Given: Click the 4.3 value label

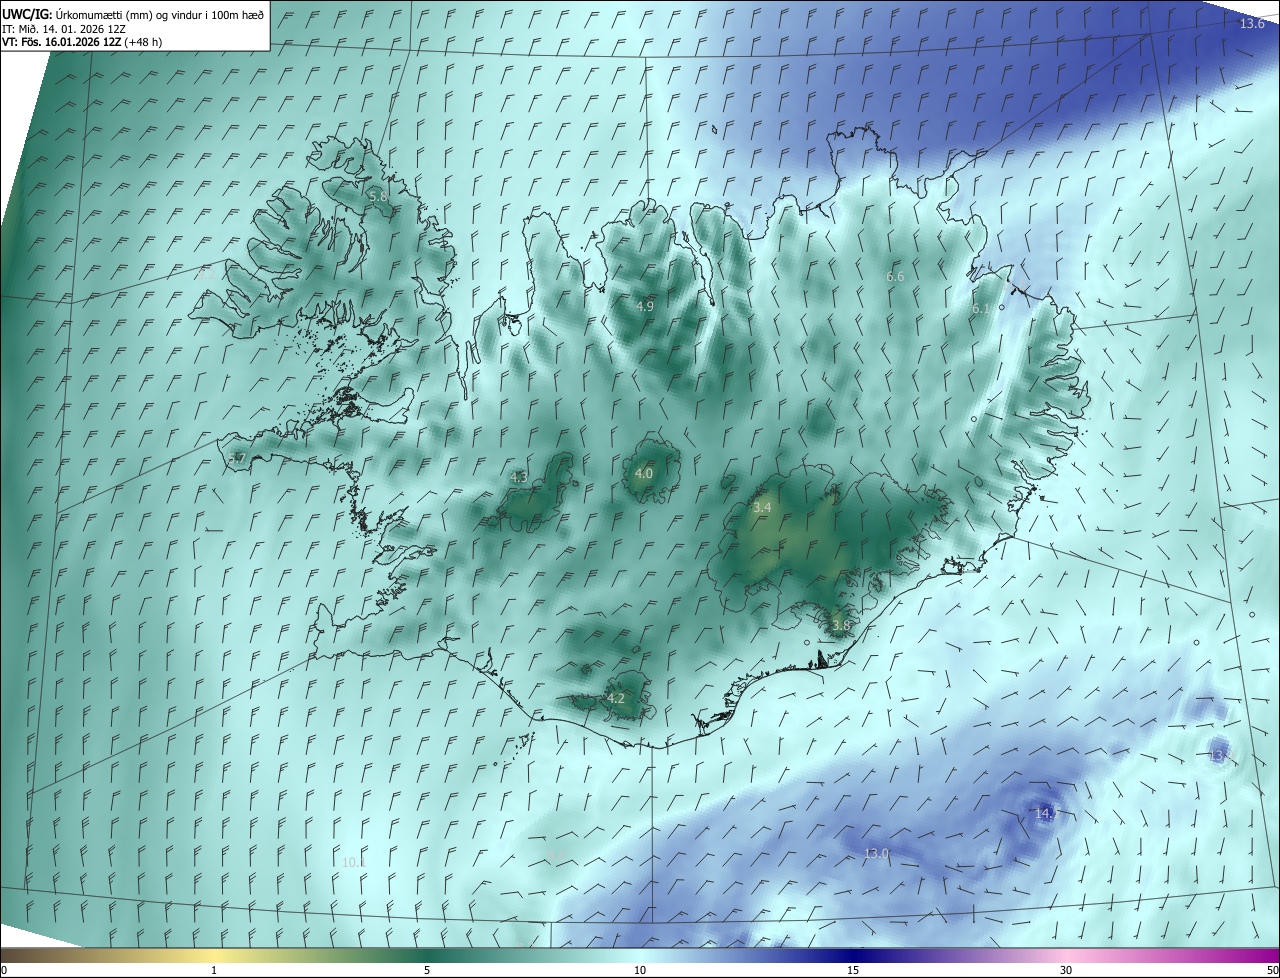Looking at the screenshot, I should [x=519, y=478].
